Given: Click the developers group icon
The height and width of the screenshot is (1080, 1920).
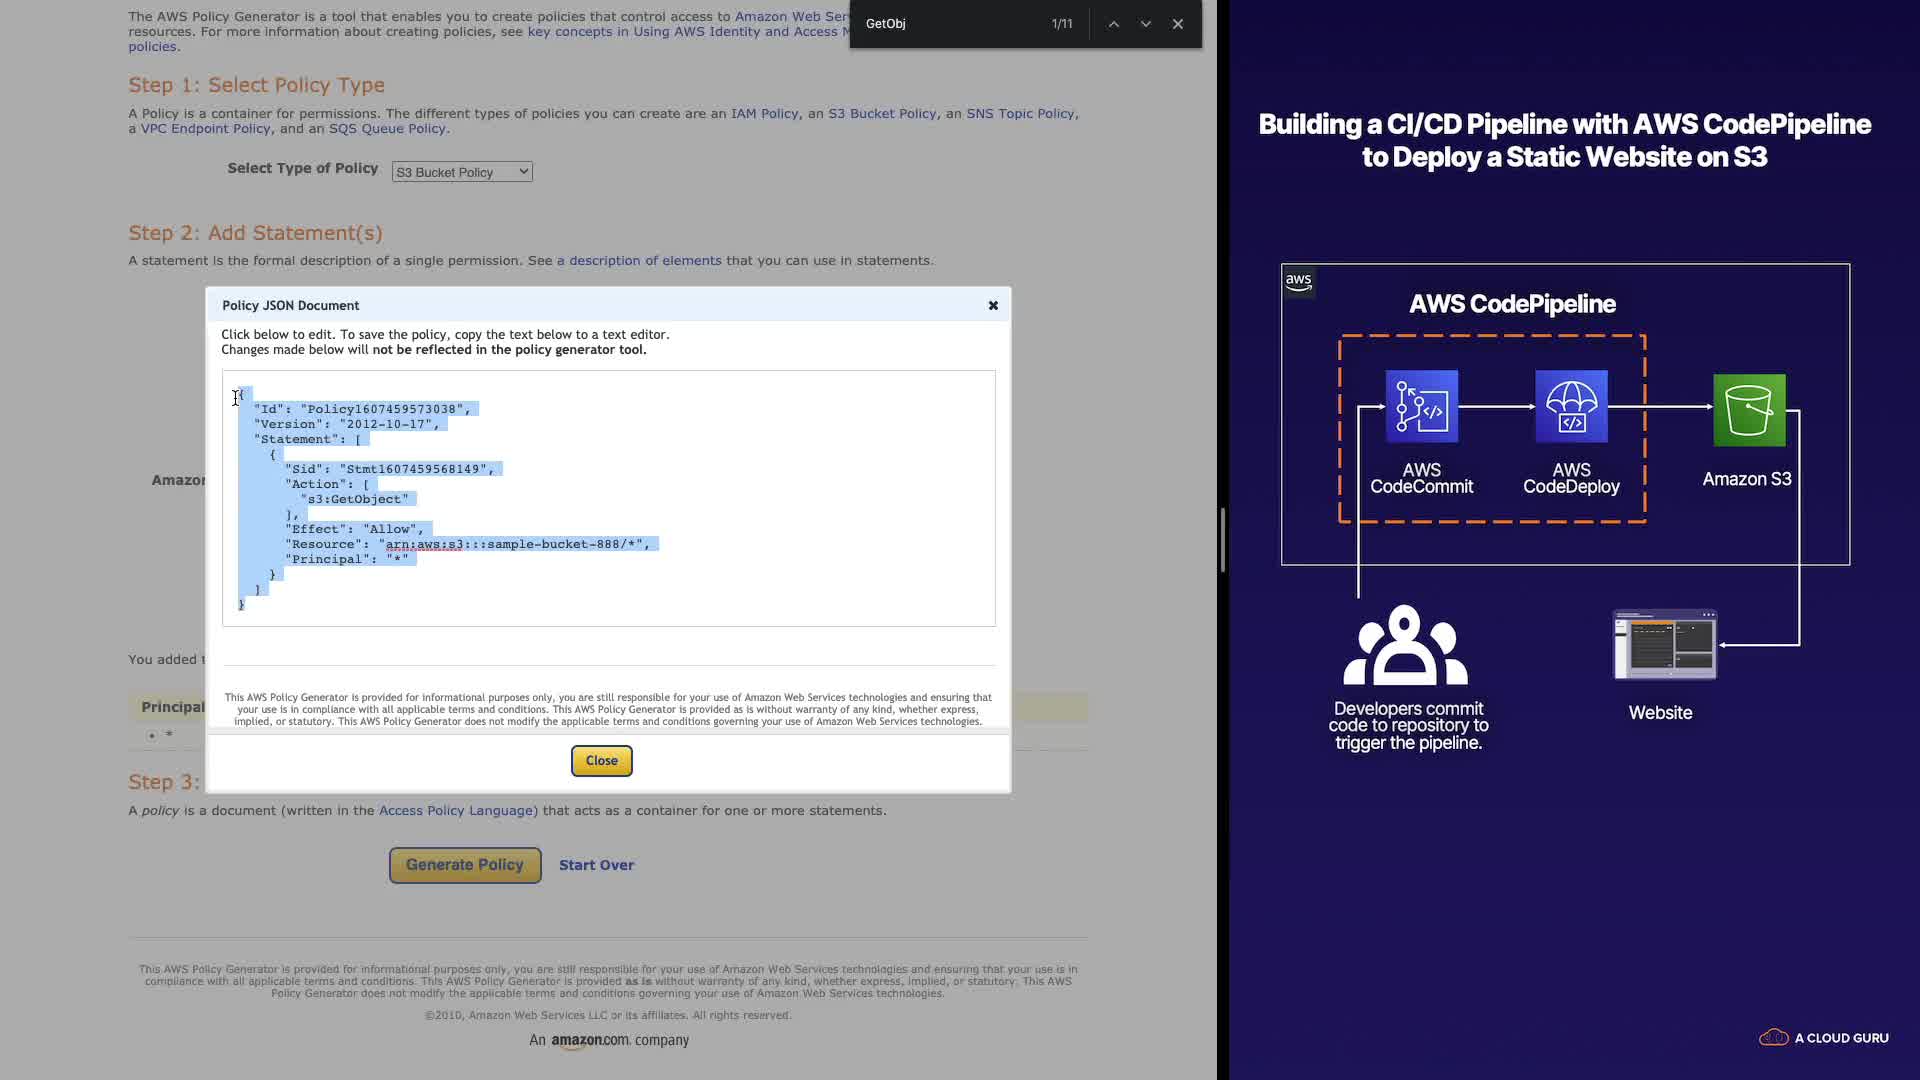Looking at the screenshot, I should coord(1405,646).
